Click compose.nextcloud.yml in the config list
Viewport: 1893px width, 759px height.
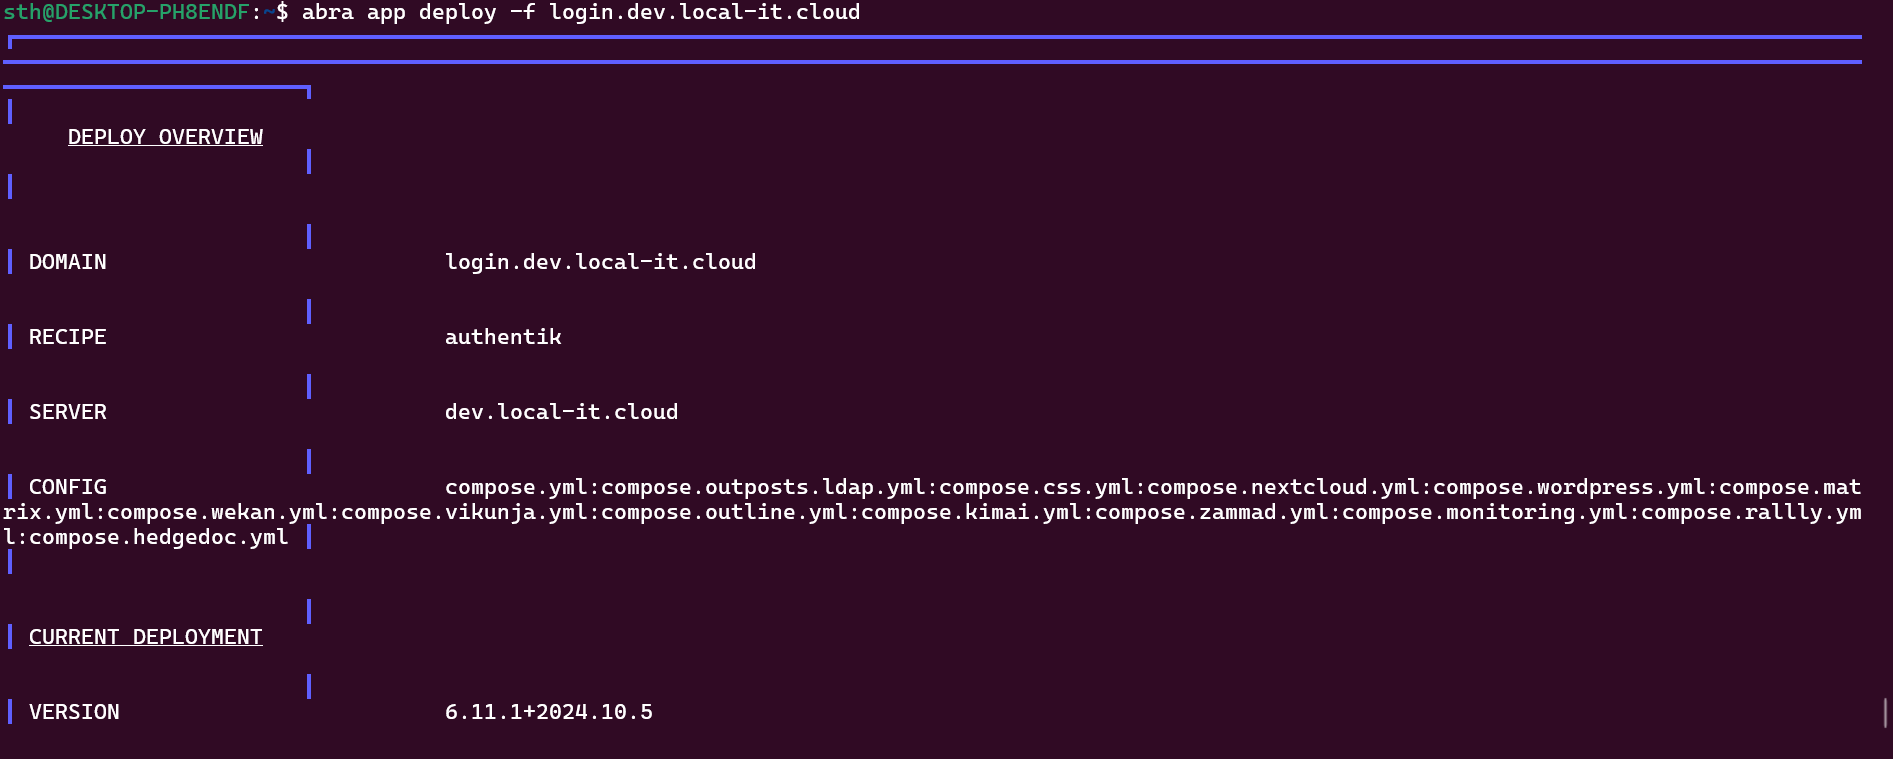tap(1283, 487)
